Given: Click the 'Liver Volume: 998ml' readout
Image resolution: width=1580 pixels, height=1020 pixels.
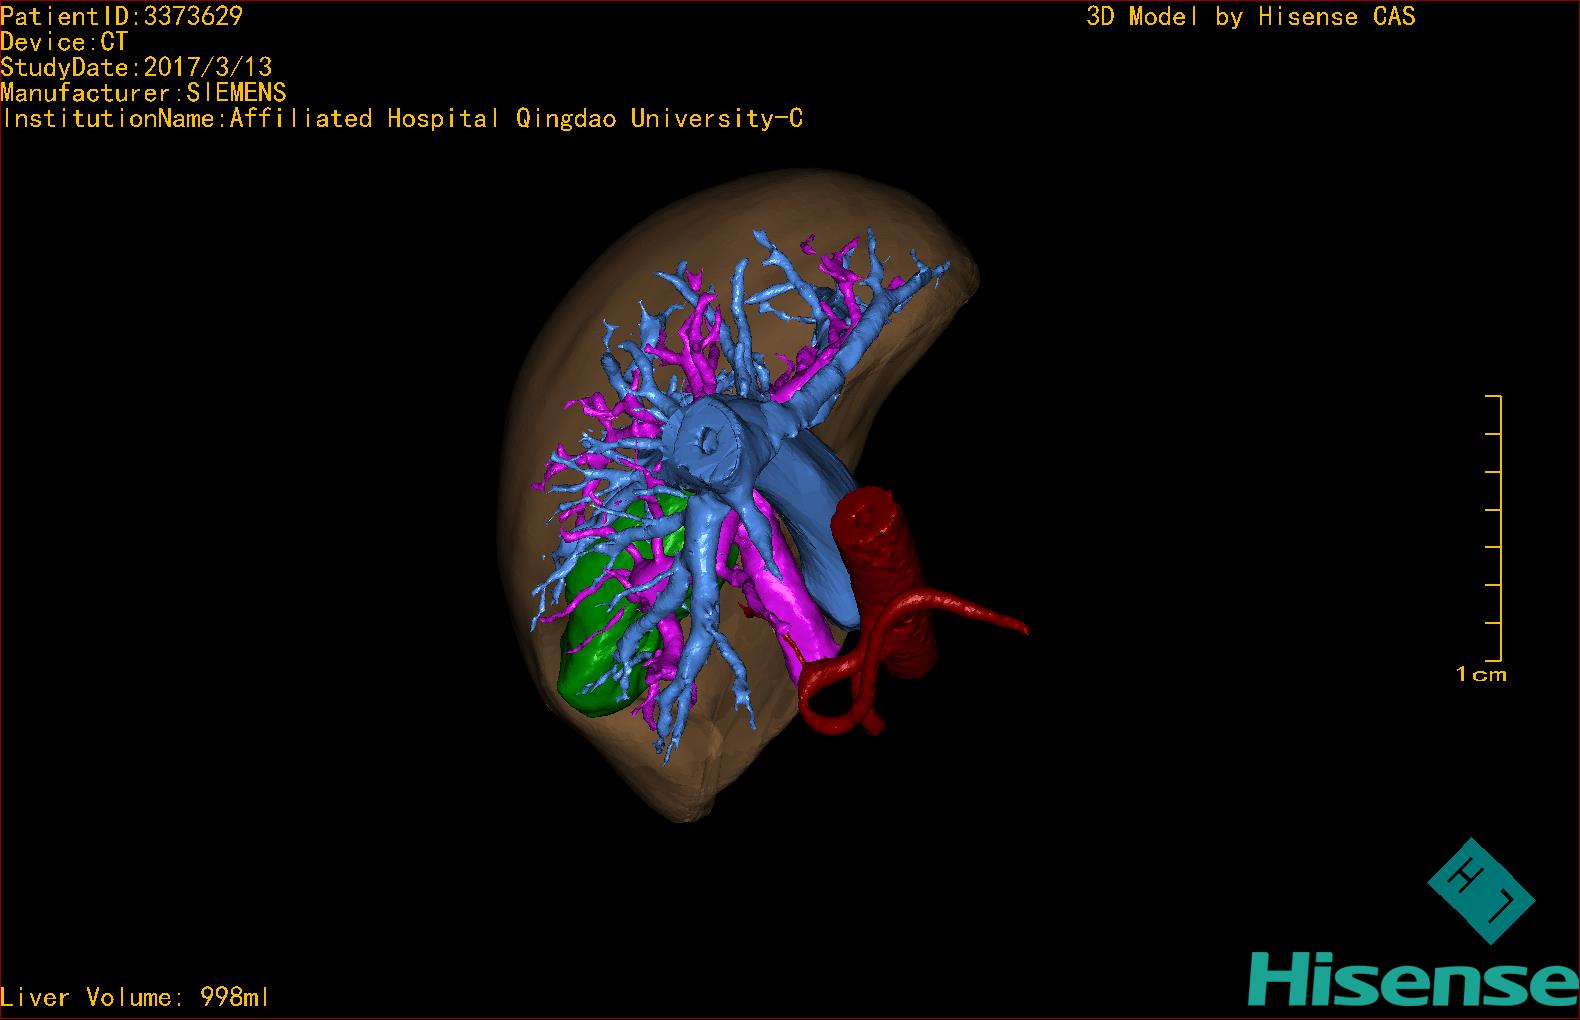Looking at the screenshot, I should [135, 997].
